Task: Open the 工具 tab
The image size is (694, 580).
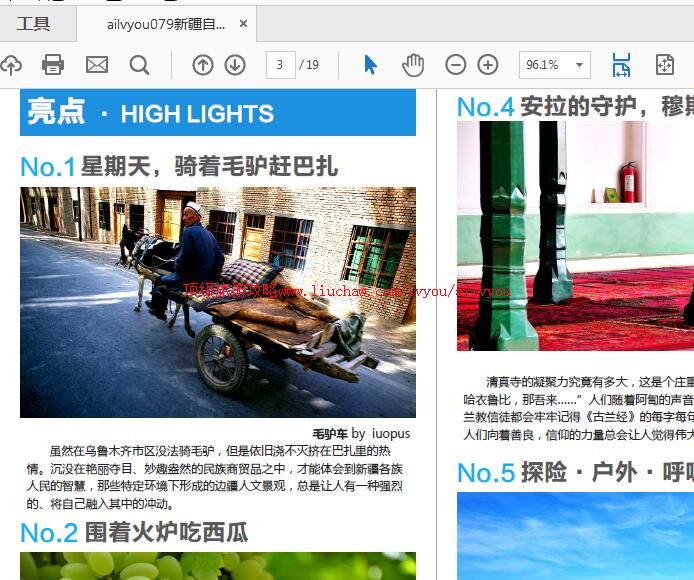Action: [33, 24]
